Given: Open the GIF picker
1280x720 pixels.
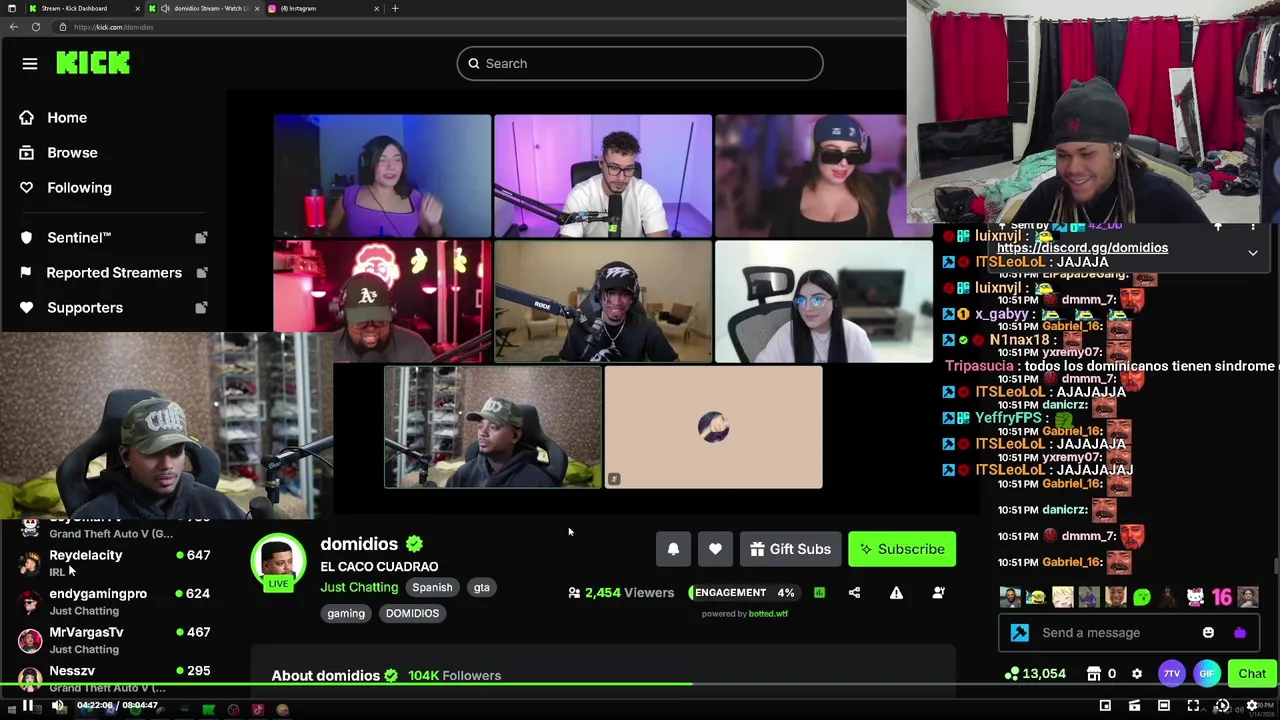Looking at the screenshot, I should pos(1207,674).
